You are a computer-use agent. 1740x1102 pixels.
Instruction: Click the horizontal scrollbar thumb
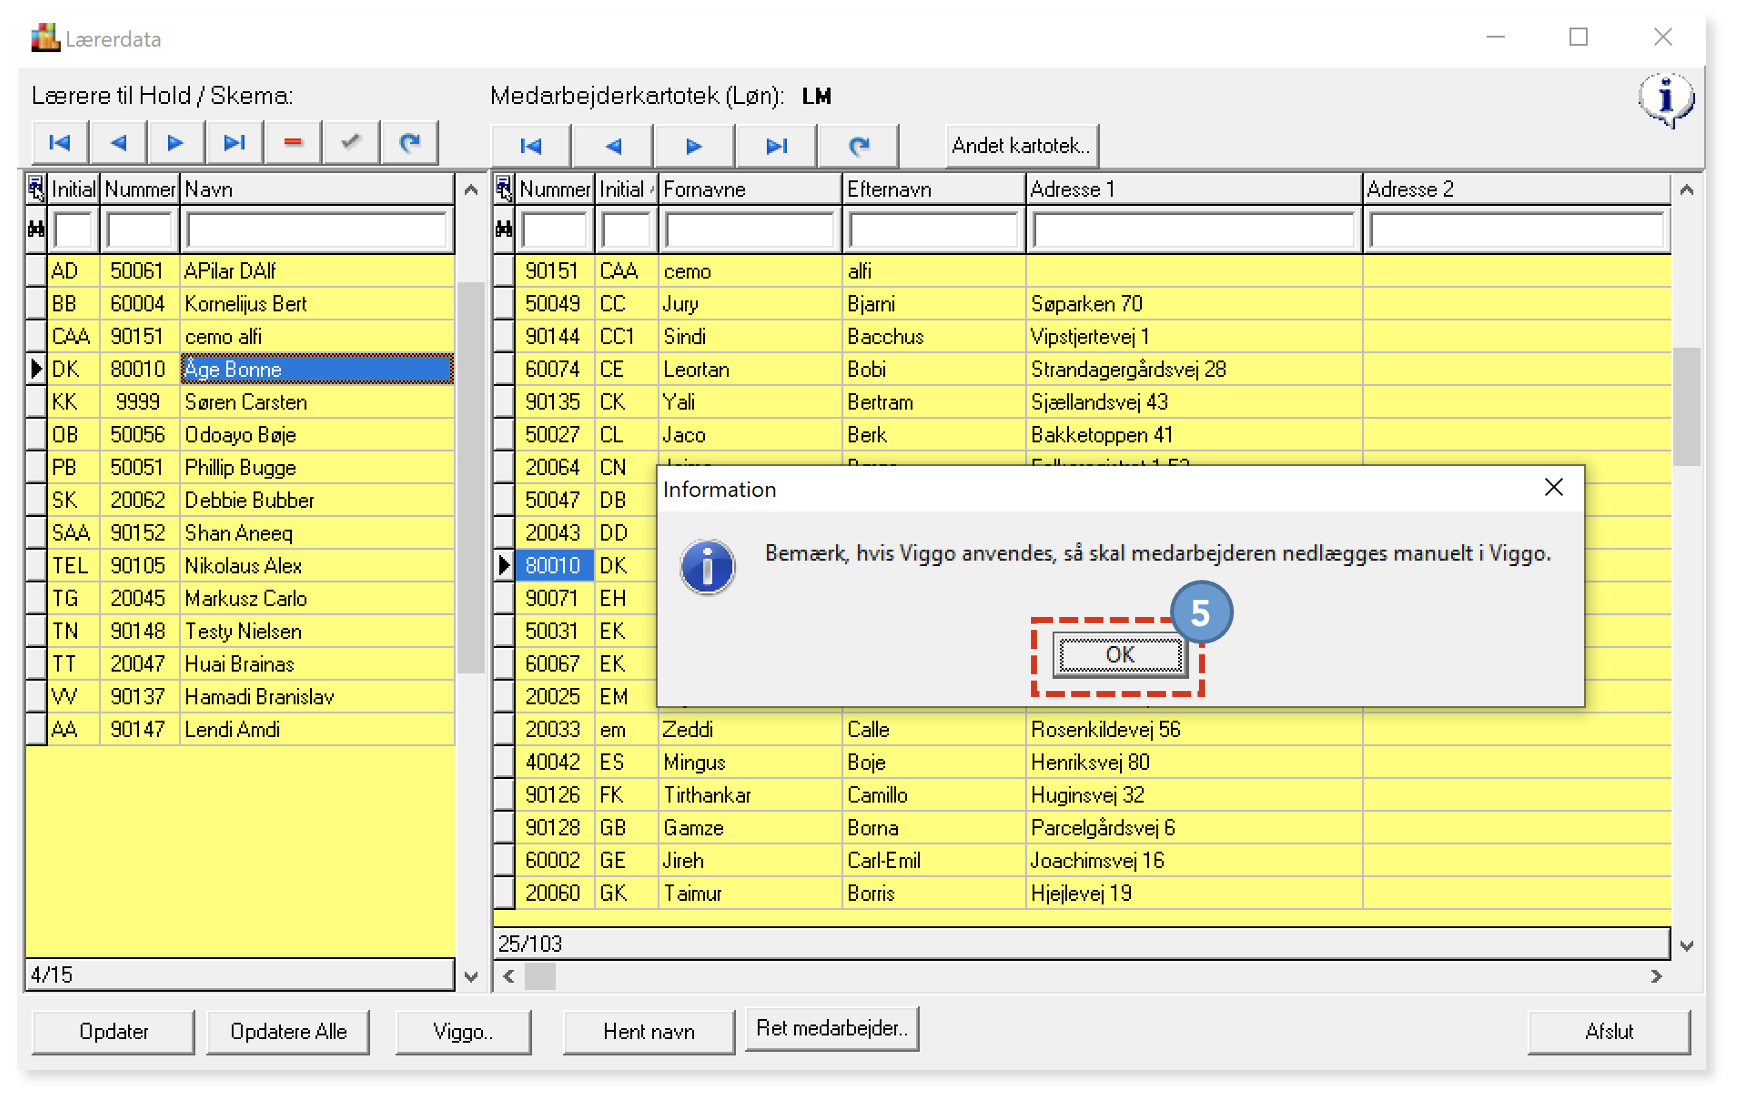tap(540, 976)
